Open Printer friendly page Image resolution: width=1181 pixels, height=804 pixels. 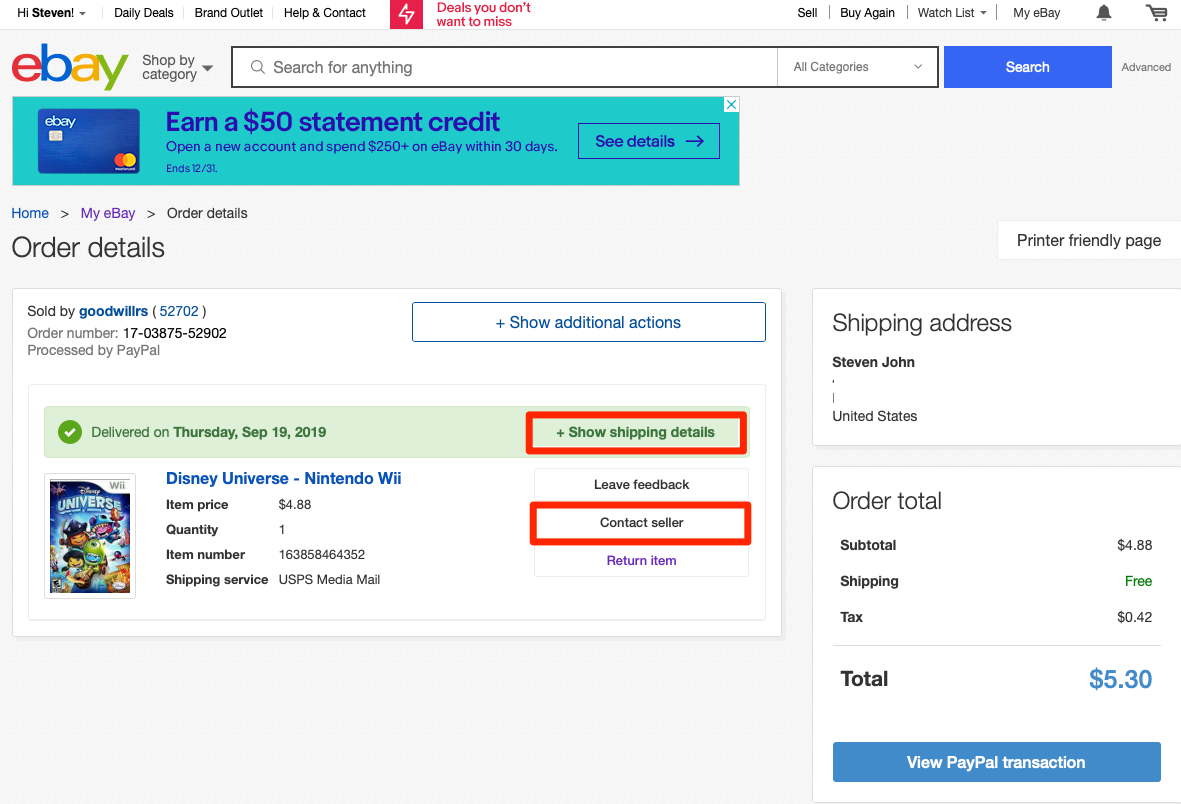[1088, 240]
